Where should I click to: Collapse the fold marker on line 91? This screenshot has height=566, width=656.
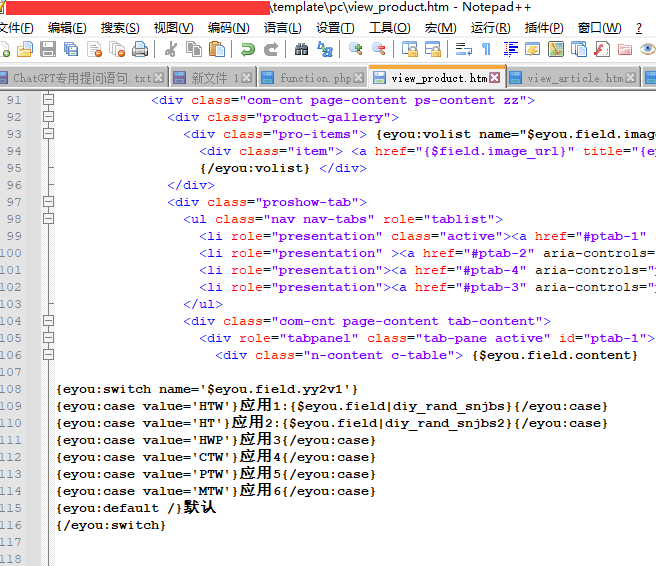(x=49, y=100)
